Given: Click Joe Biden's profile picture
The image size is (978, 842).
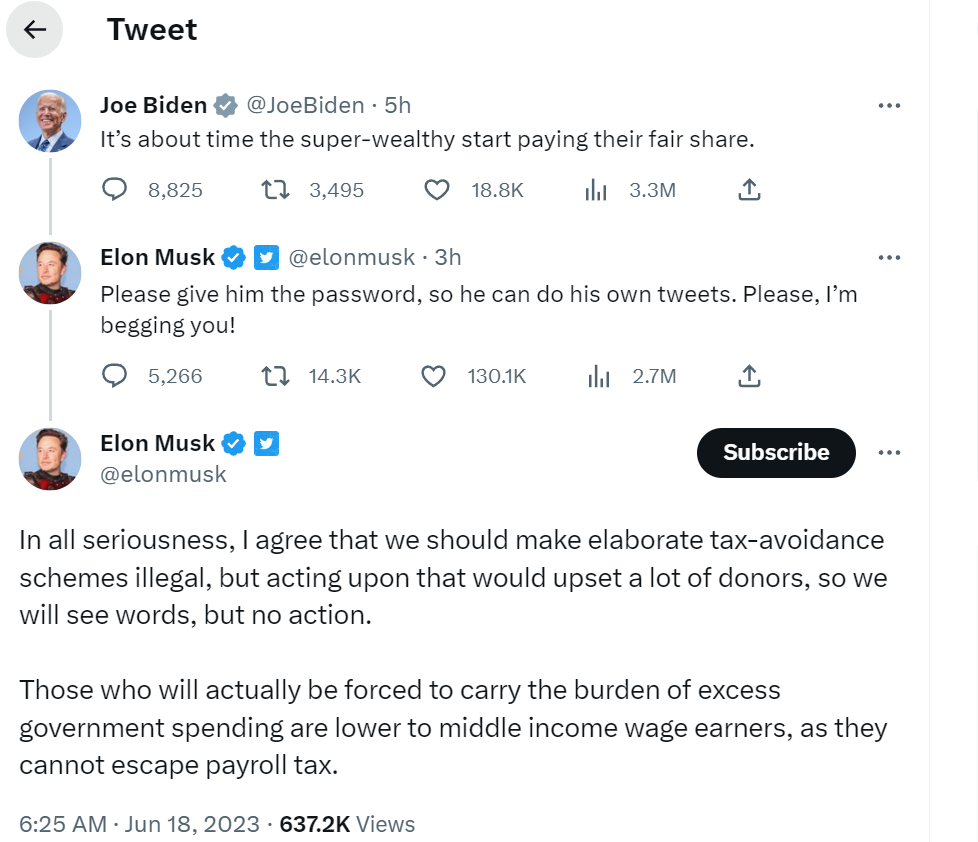Looking at the screenshot, I should (x=50, y=121).
